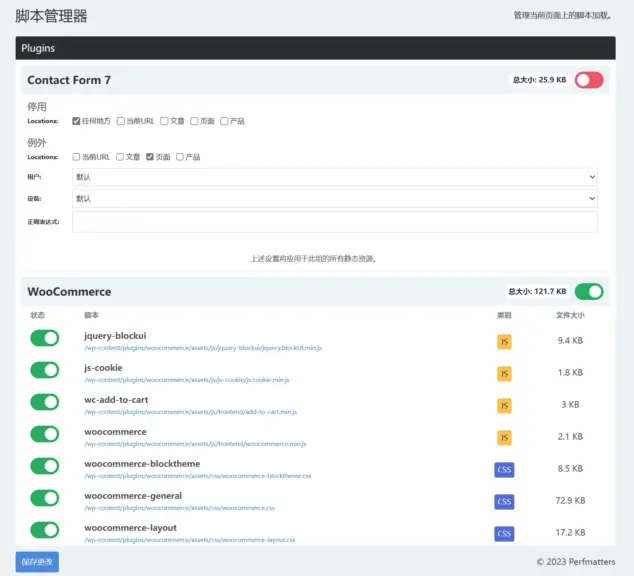
Task: Click the woocommerce-blocktheme script name
Action: pos(142,464)
